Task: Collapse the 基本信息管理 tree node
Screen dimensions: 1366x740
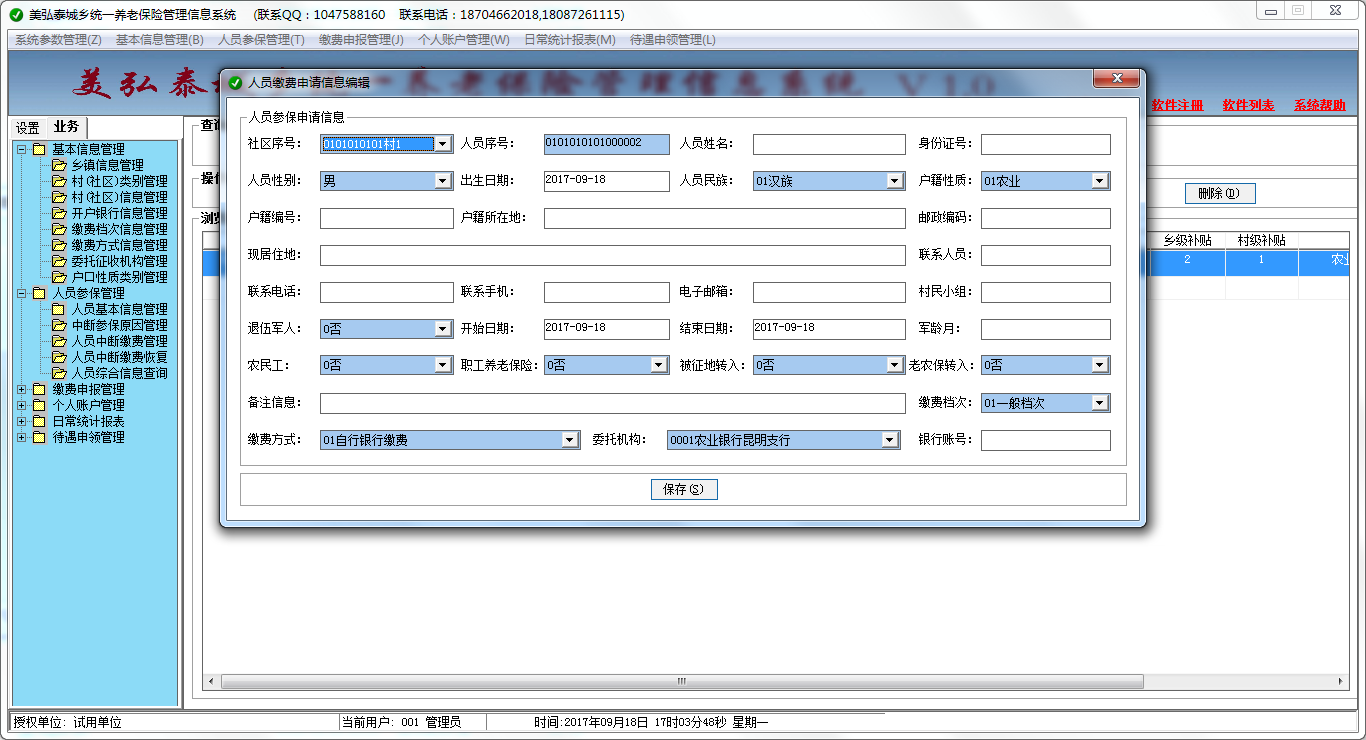Action: pos(22,149)
